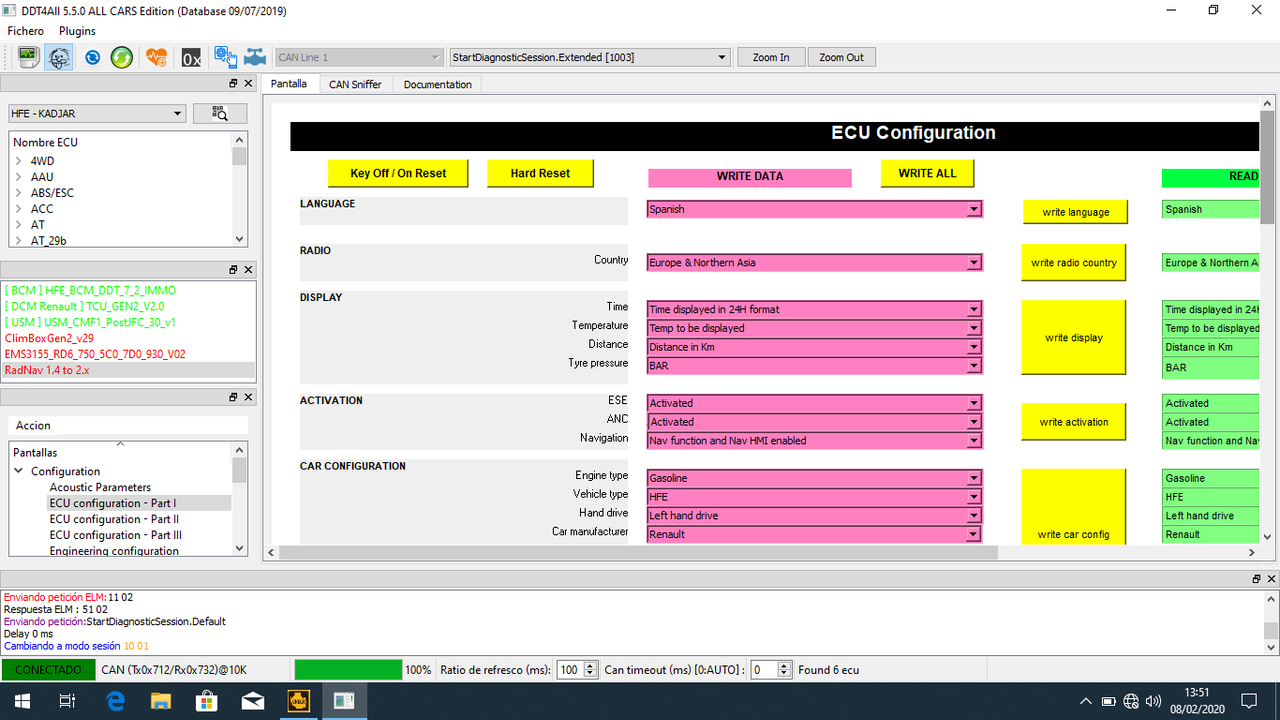Image resolution: width=1280 pixels, height=720 pixels.
Task: Switch to the CAN Sniffer tab
Action: point(355,84)
